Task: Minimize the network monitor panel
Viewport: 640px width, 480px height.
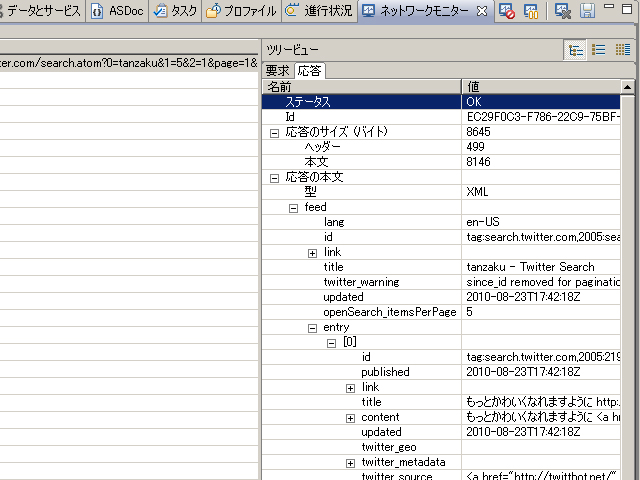Action: click(609, 7)
